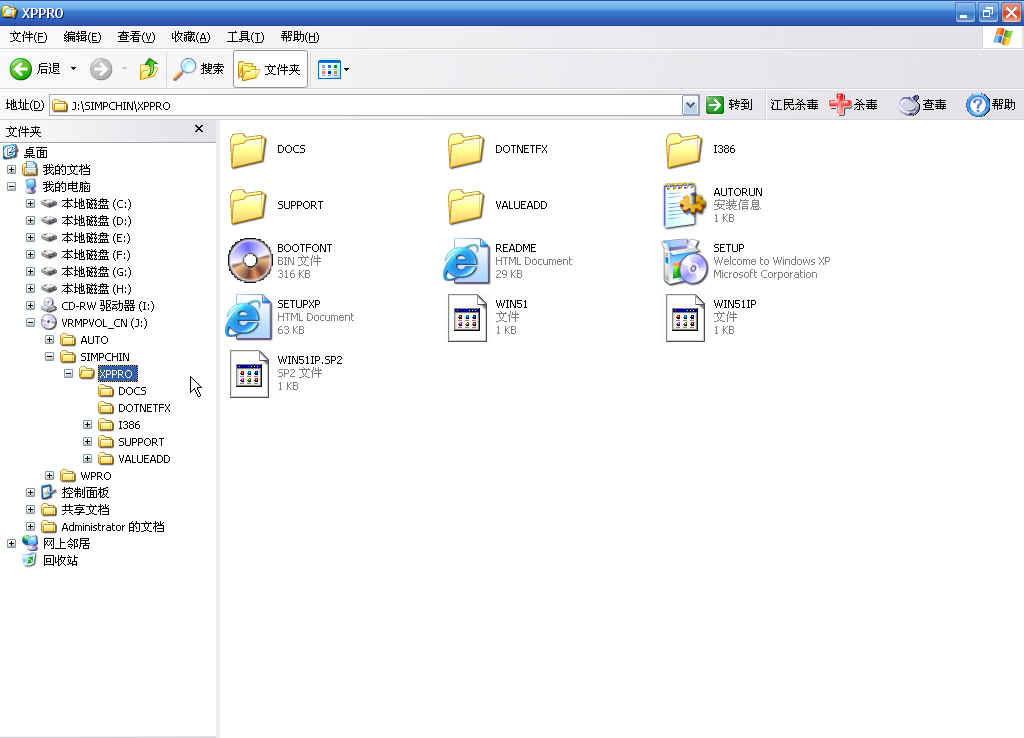Viewport: 1024px width, 738px height.
Task: Open the Views icon dropdown in toolbar
Action: click(x=333, y=69)
